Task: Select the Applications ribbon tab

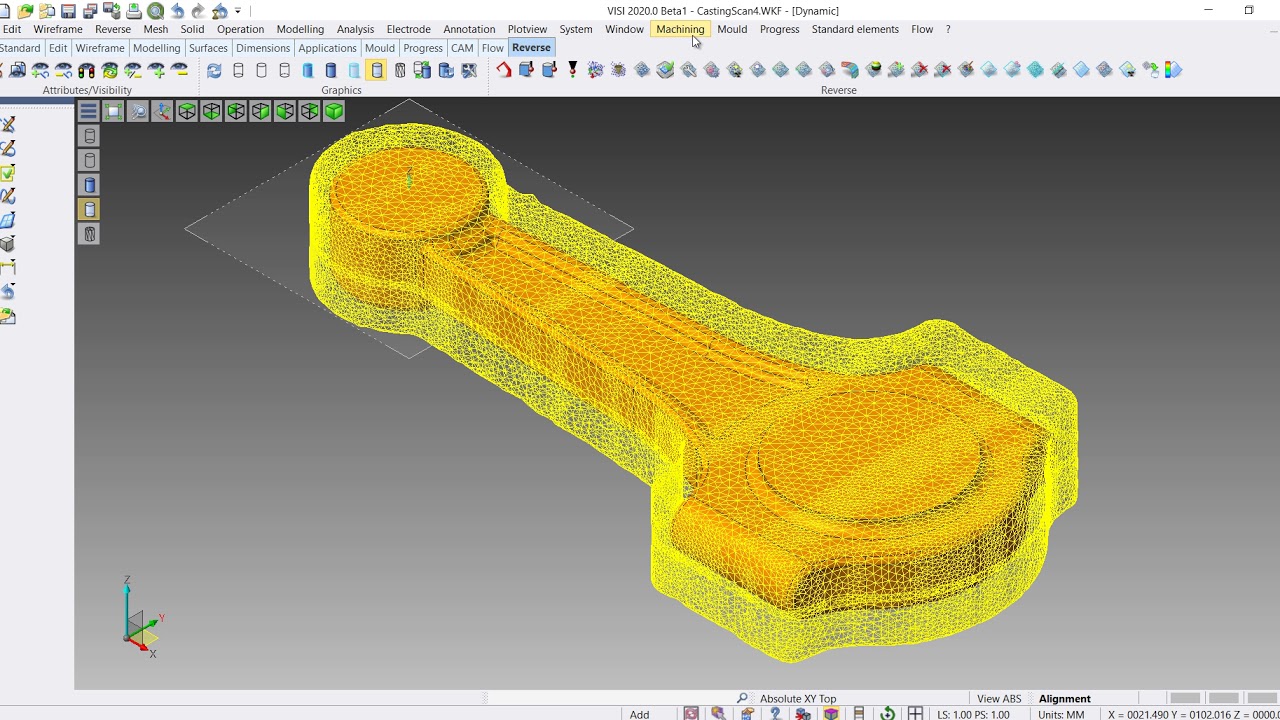Action: pyautogui.click(x=327, y=48)
